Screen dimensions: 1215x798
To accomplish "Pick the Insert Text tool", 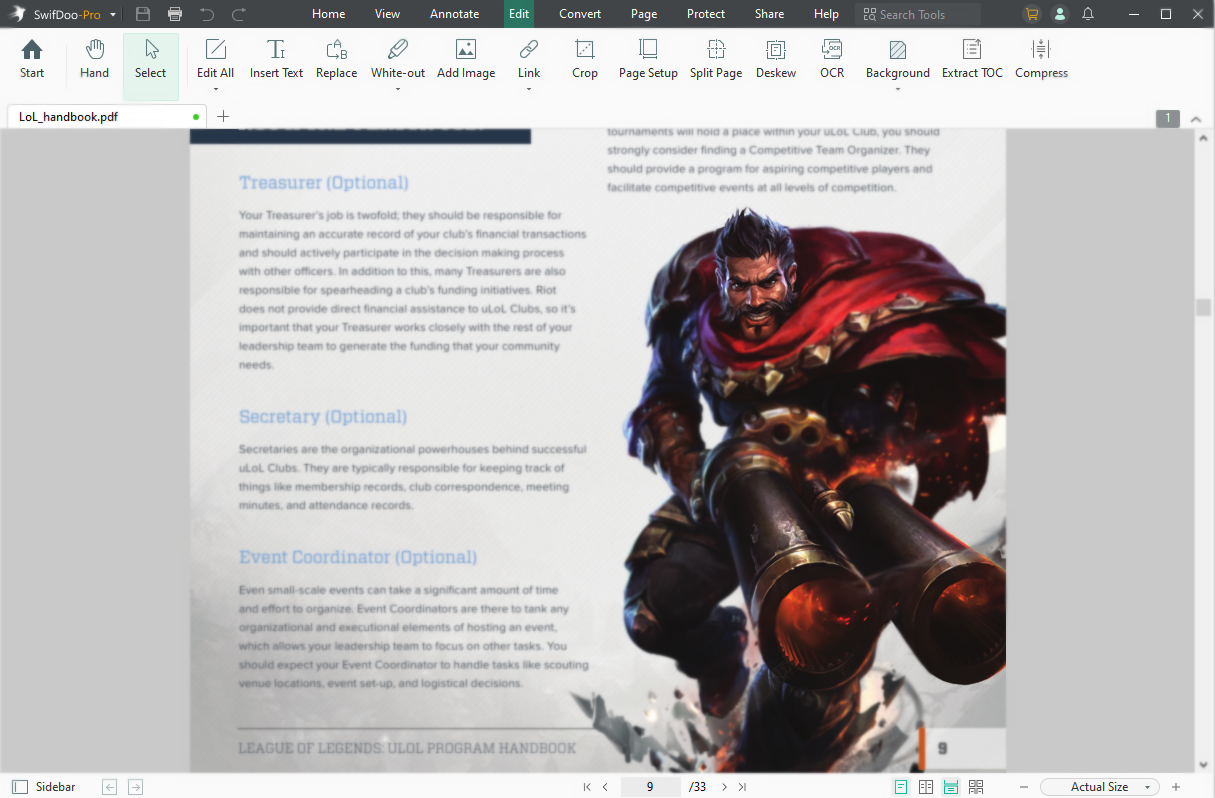I will coord(276,59).
